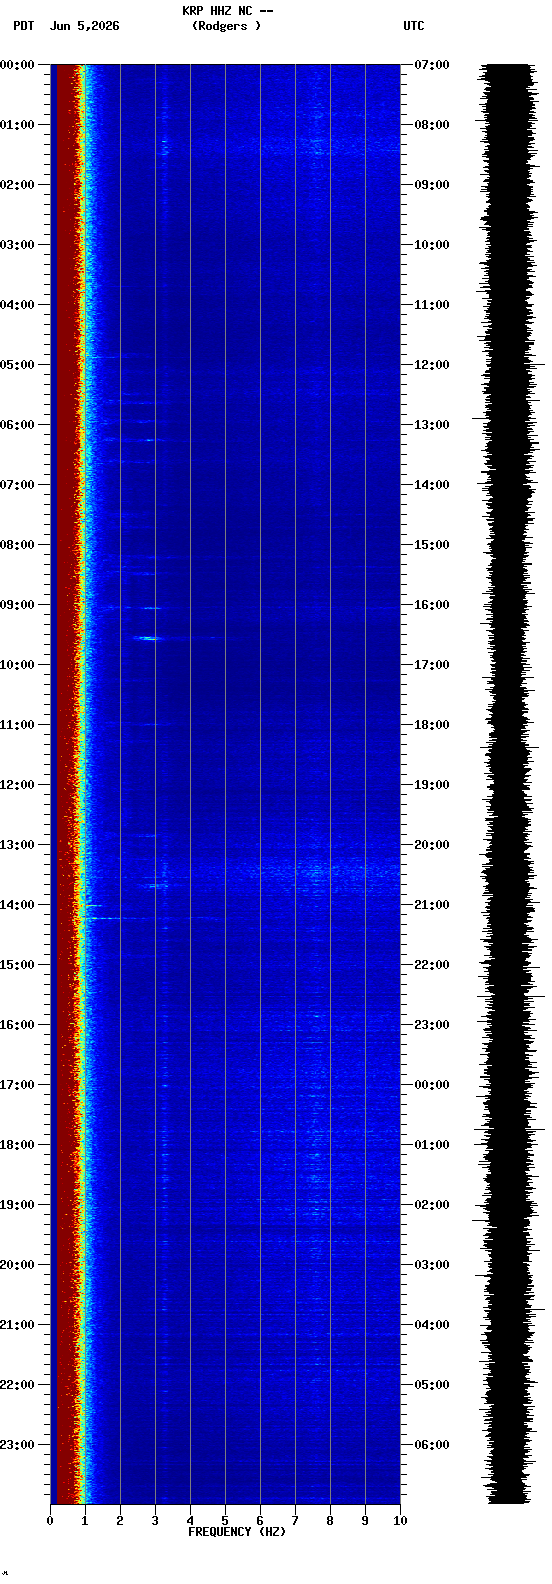Image resolution: width=552 pixels, height=1584 pixels.
Task: Click the station title 'KRP HHZ NC --'
Action: tap(227, 11)
